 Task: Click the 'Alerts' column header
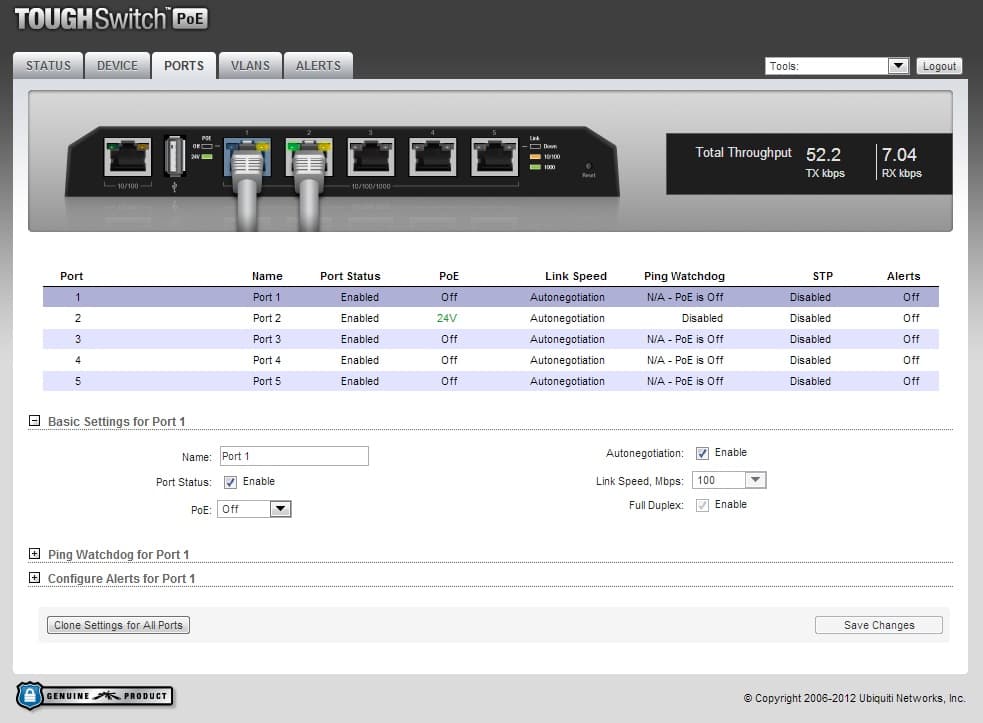pyautogui.click(x=903, y=276)
